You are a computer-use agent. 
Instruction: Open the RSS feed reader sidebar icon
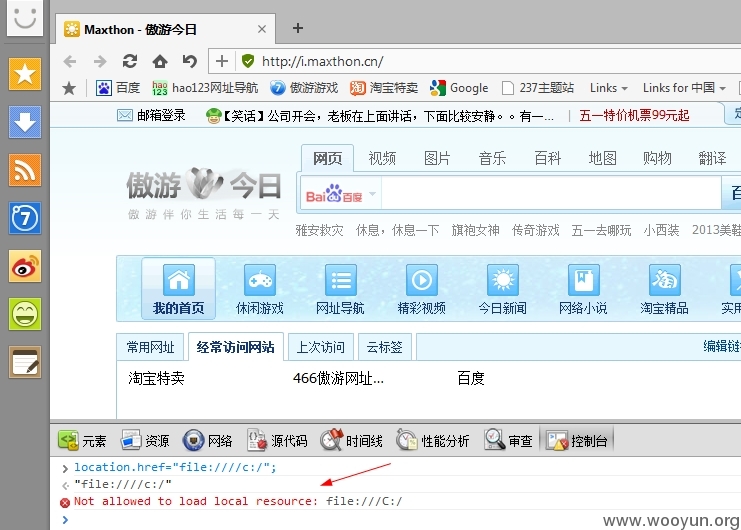[x=25, y=170]
